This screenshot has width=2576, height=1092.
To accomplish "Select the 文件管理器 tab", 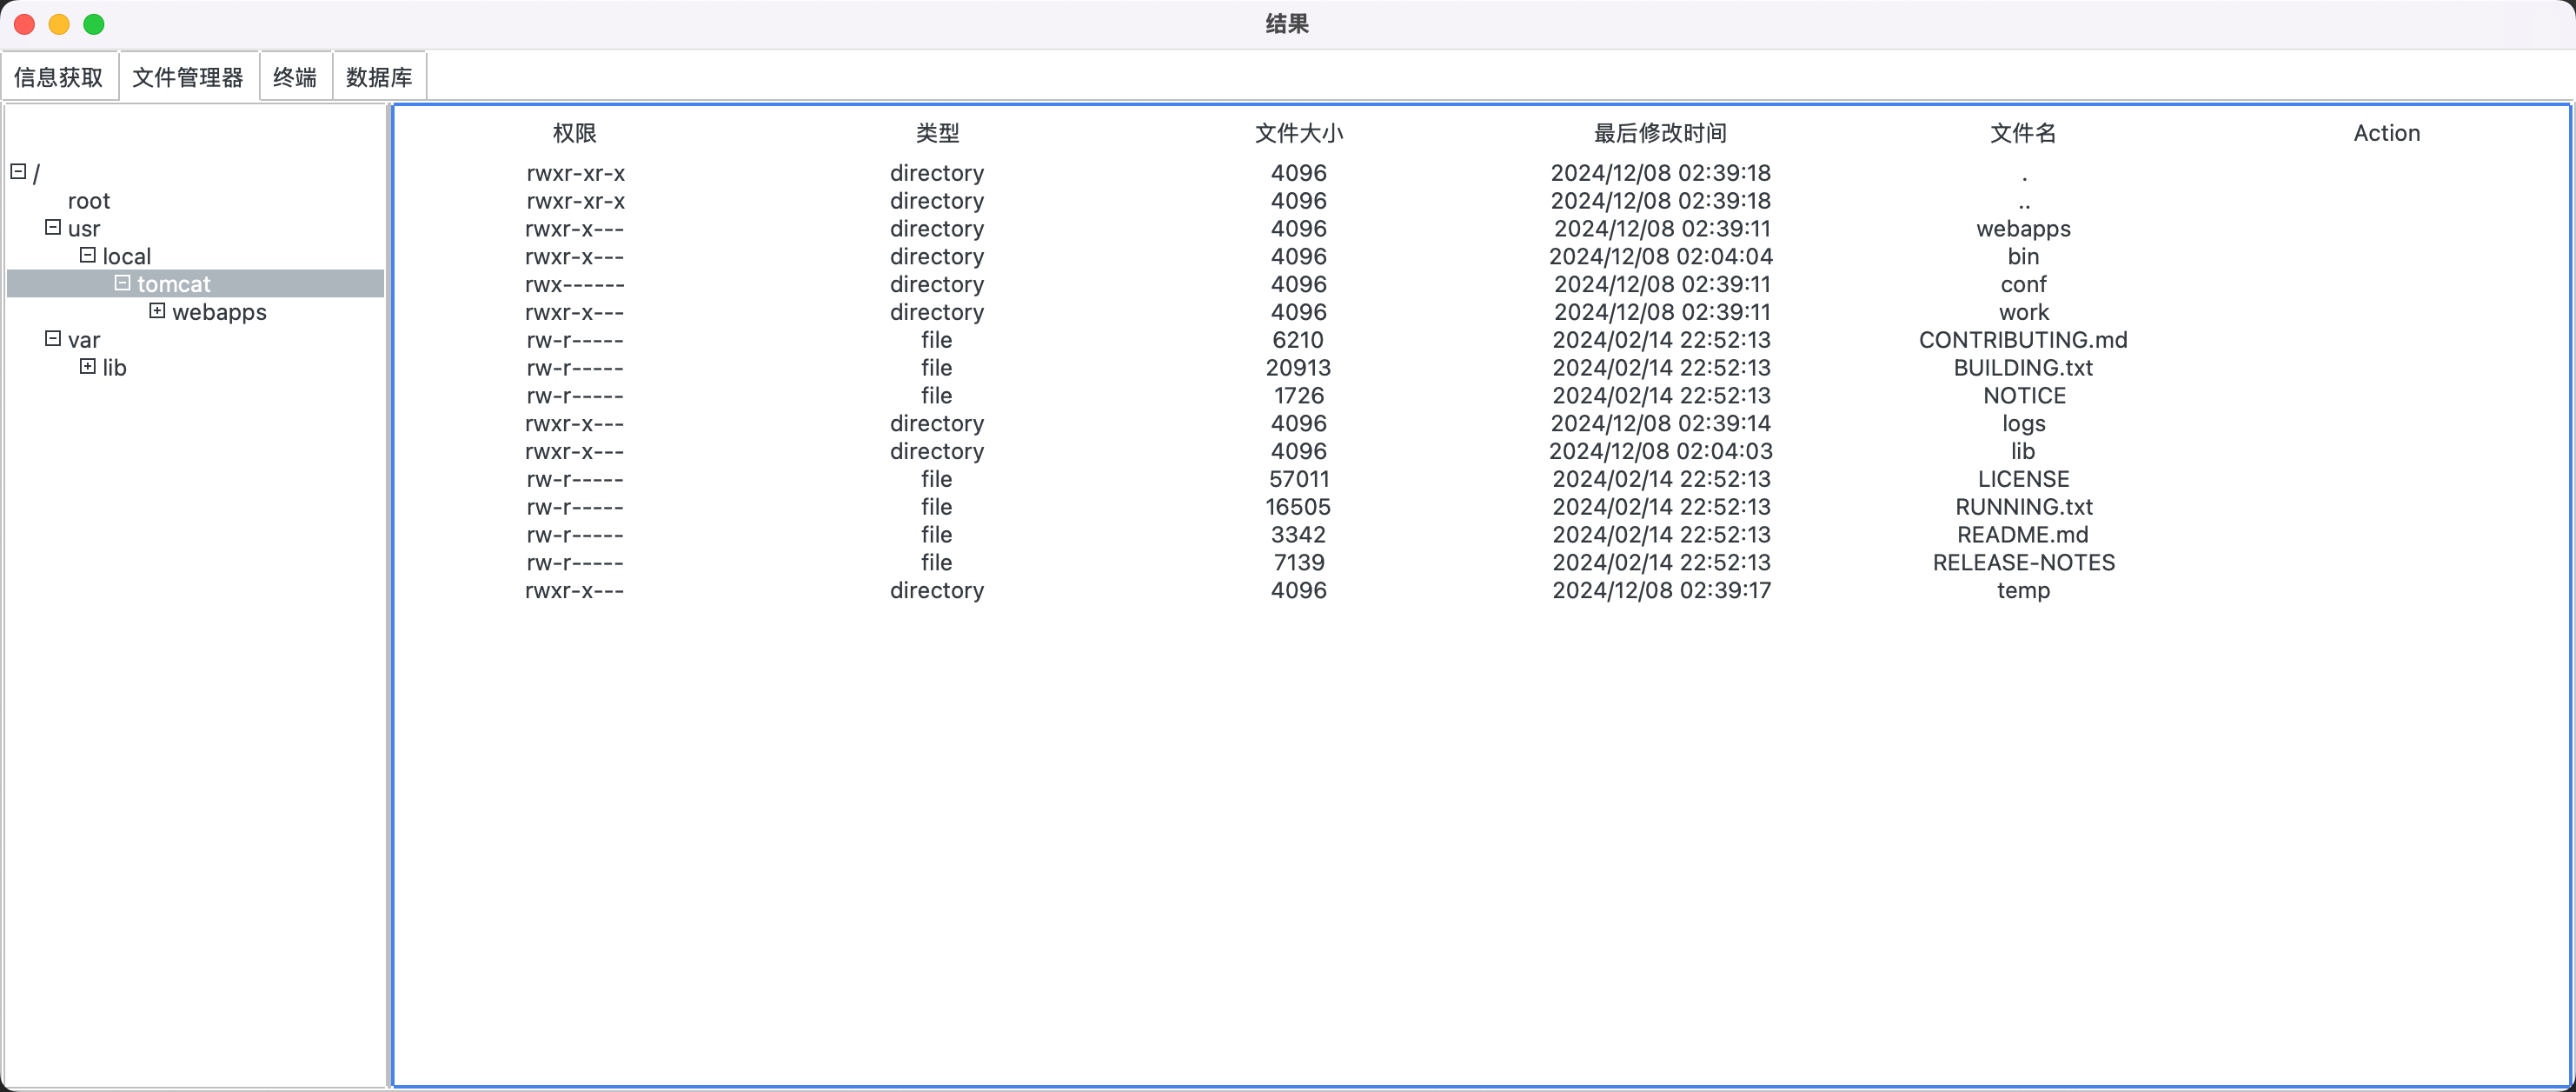I will 188,77.
